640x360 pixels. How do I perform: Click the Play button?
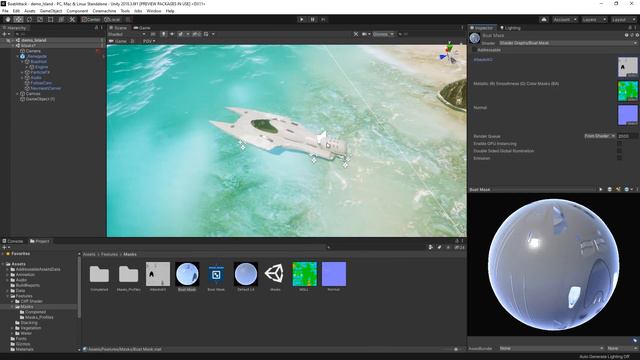coord(302,19)
